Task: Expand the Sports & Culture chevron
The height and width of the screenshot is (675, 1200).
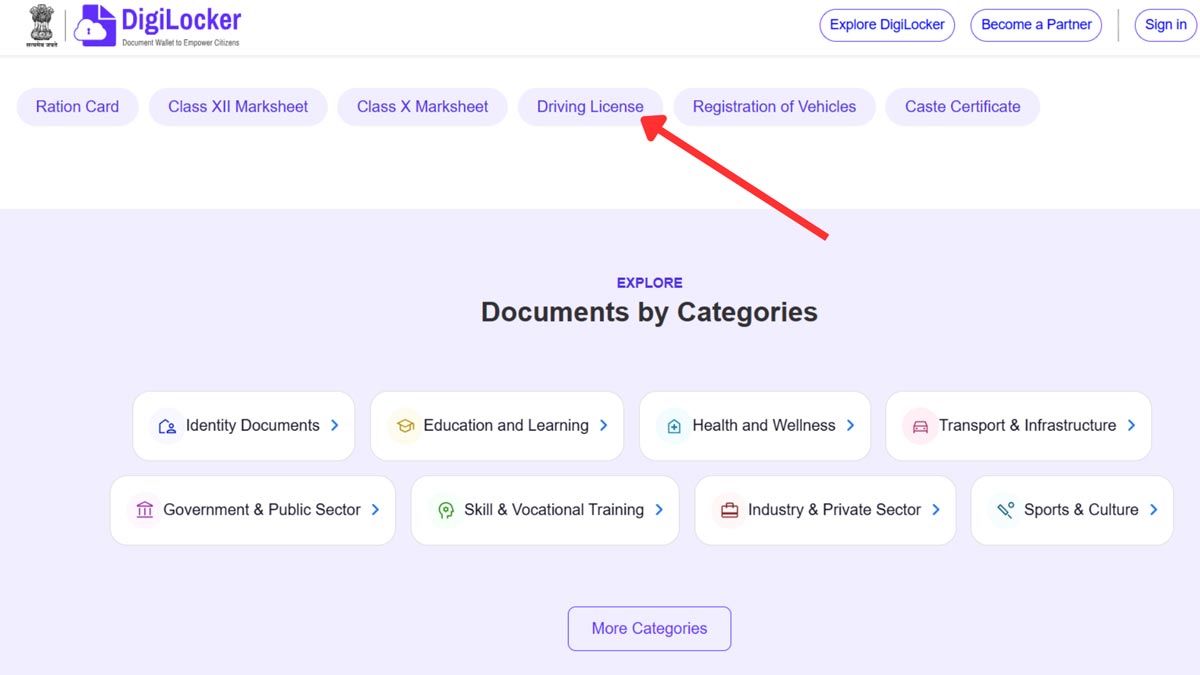Action: (1155, 509)
